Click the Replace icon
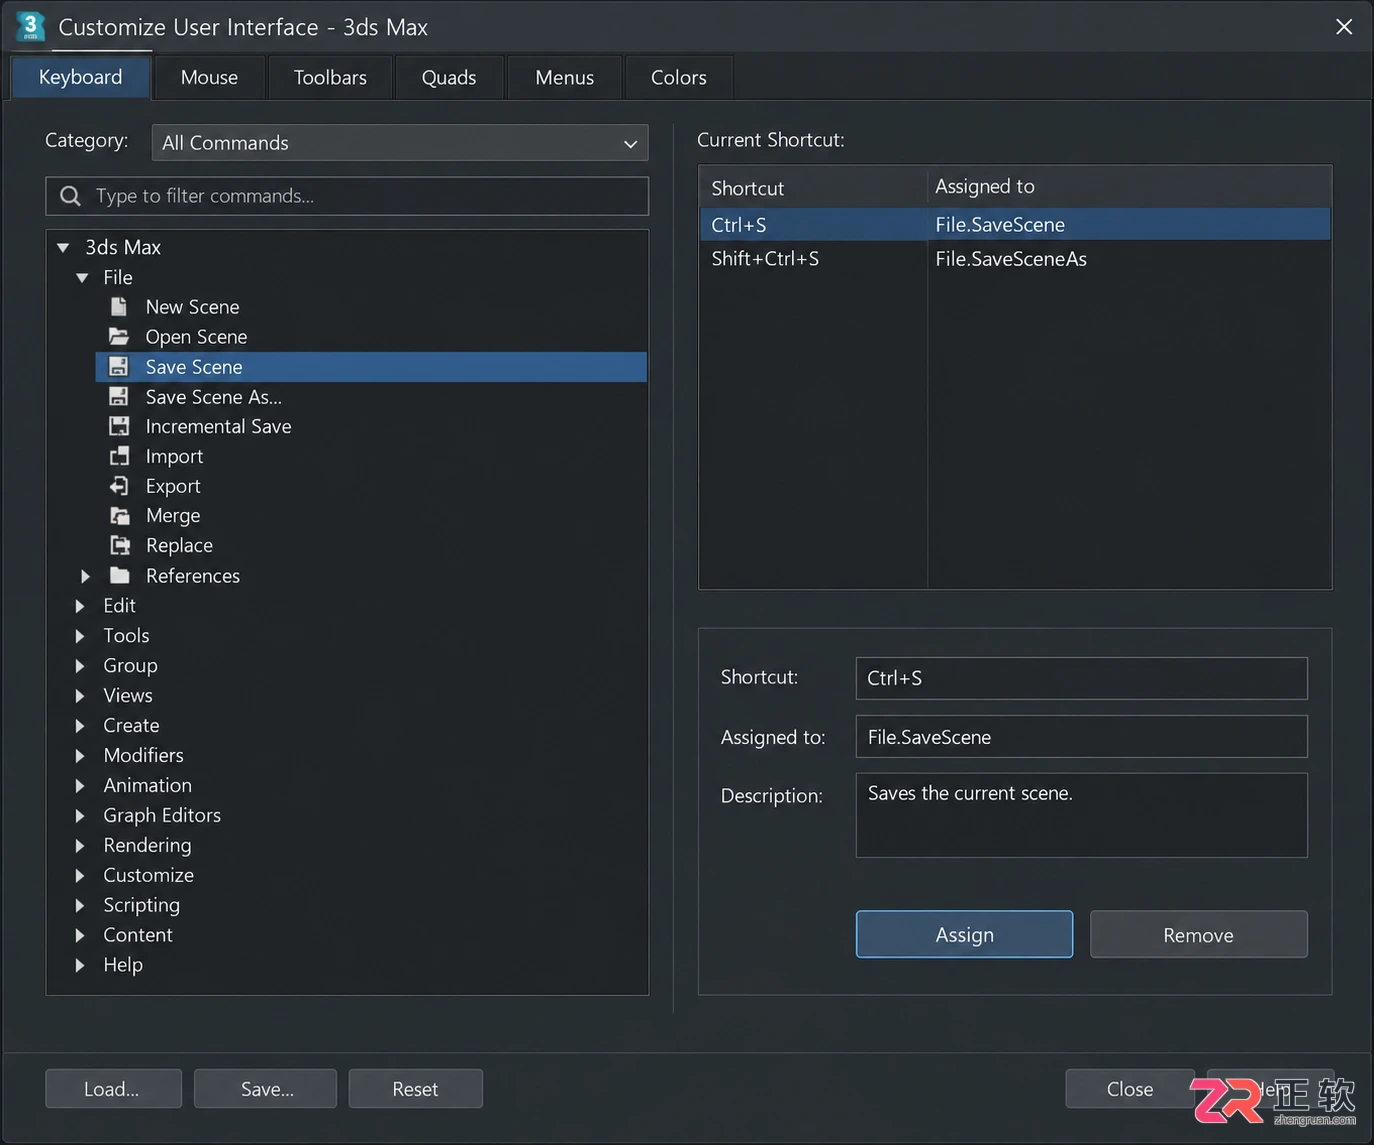This screenshot has height=1145, width=1374. click(x=120, y=545)
